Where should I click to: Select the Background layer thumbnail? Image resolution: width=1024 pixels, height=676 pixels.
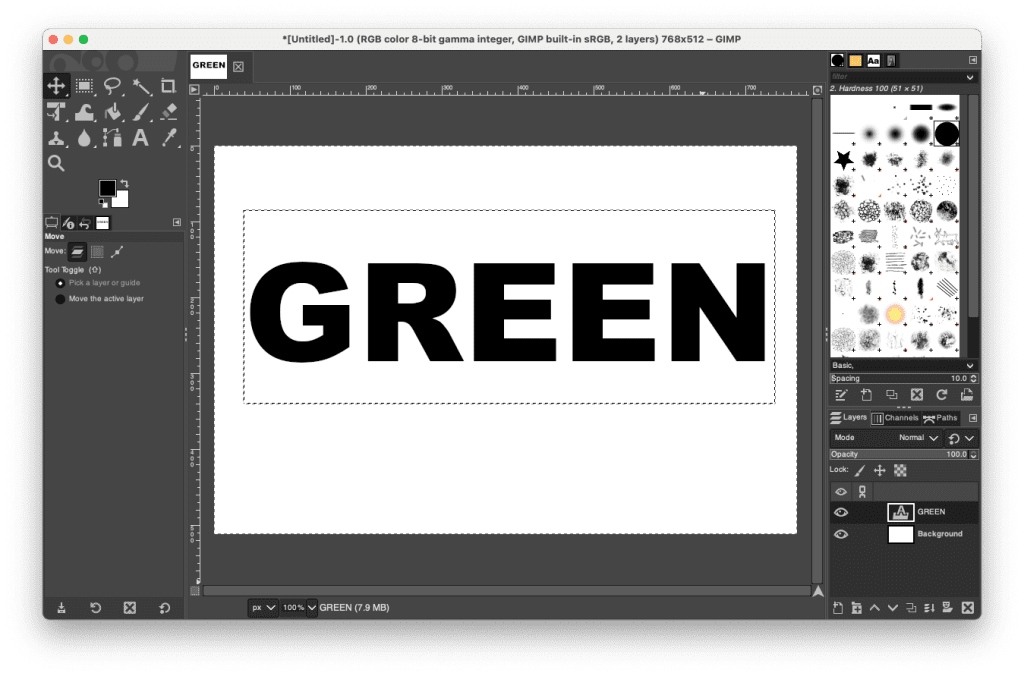(901, 534)
